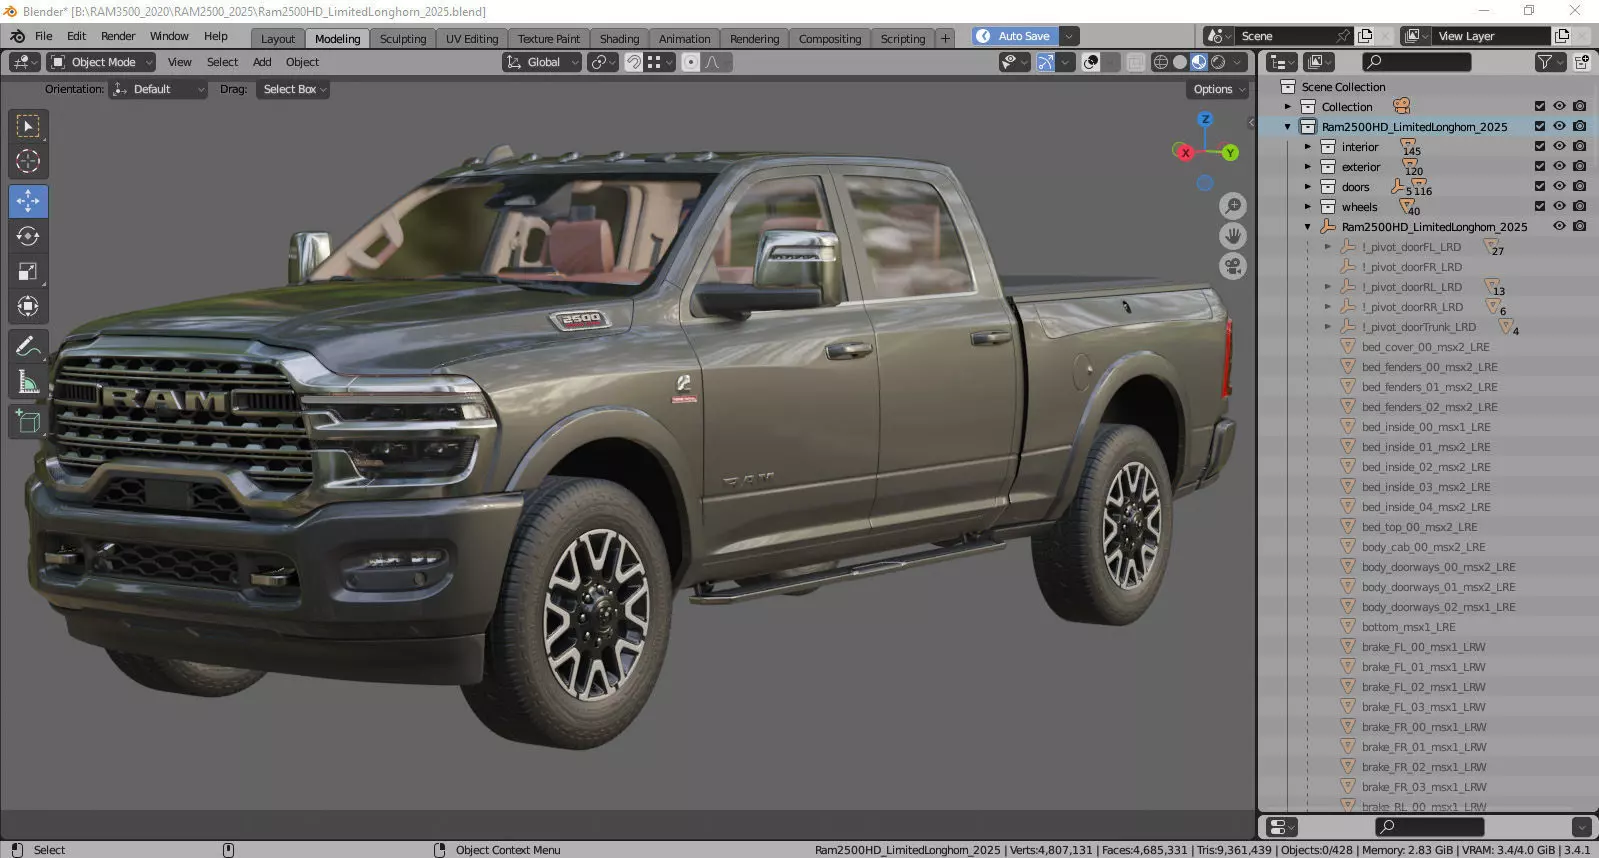Image resolution: width=1599 pixels, height=858 pixels.
Task: Open the Global transform orientation dropdown
Action: click(542, 62)
